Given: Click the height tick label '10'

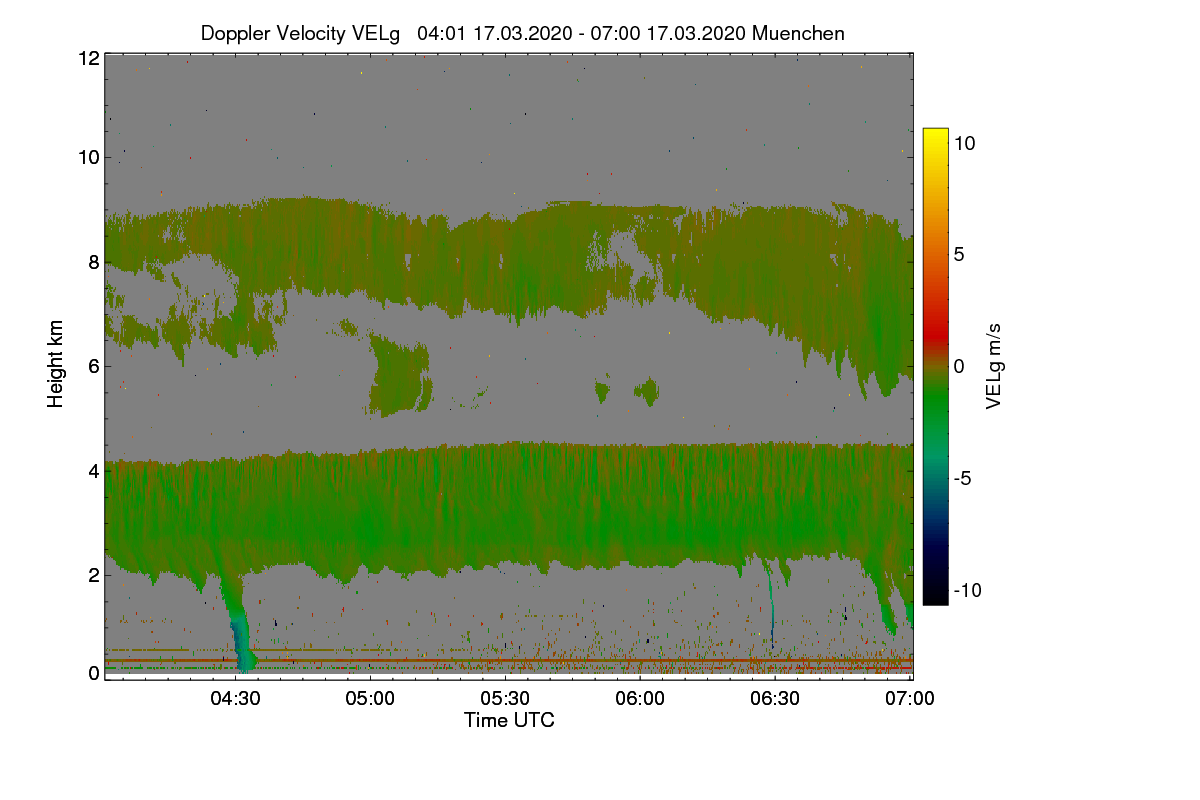Looking at the screenshot, I should point(87,157).
